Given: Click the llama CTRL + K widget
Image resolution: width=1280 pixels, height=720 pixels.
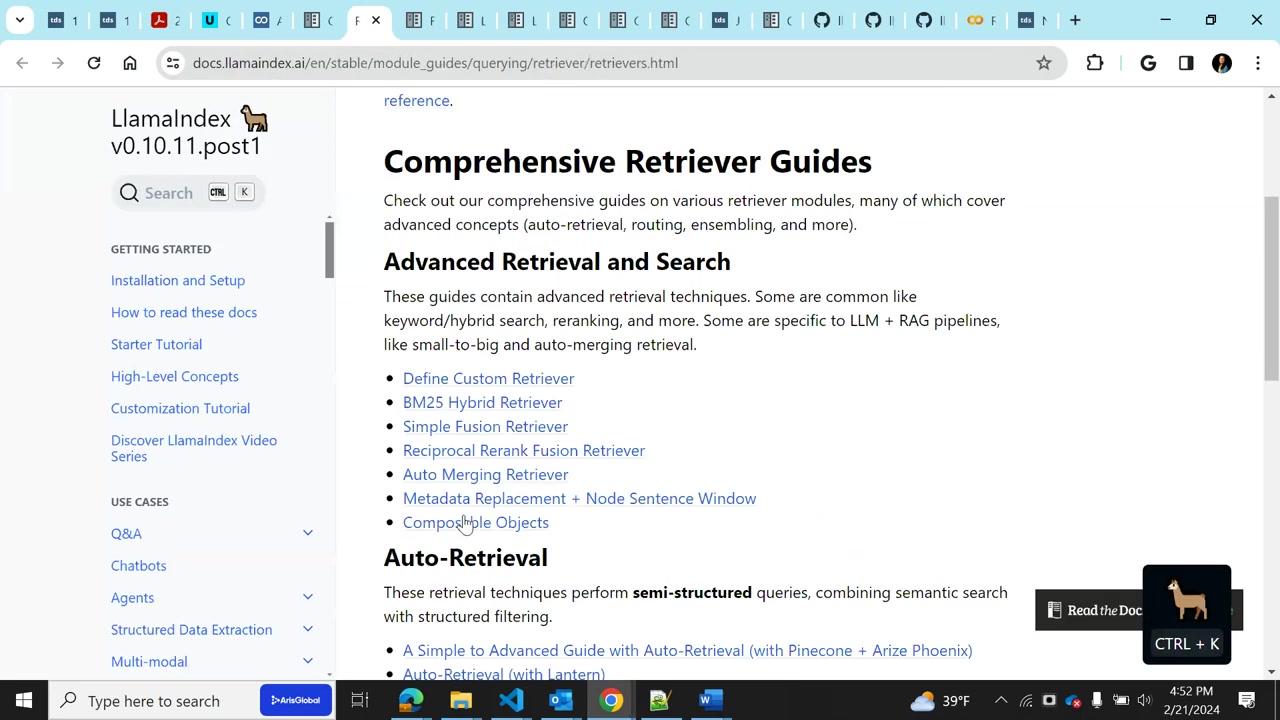Looking at the screenshot, I should pos(1187,614).
